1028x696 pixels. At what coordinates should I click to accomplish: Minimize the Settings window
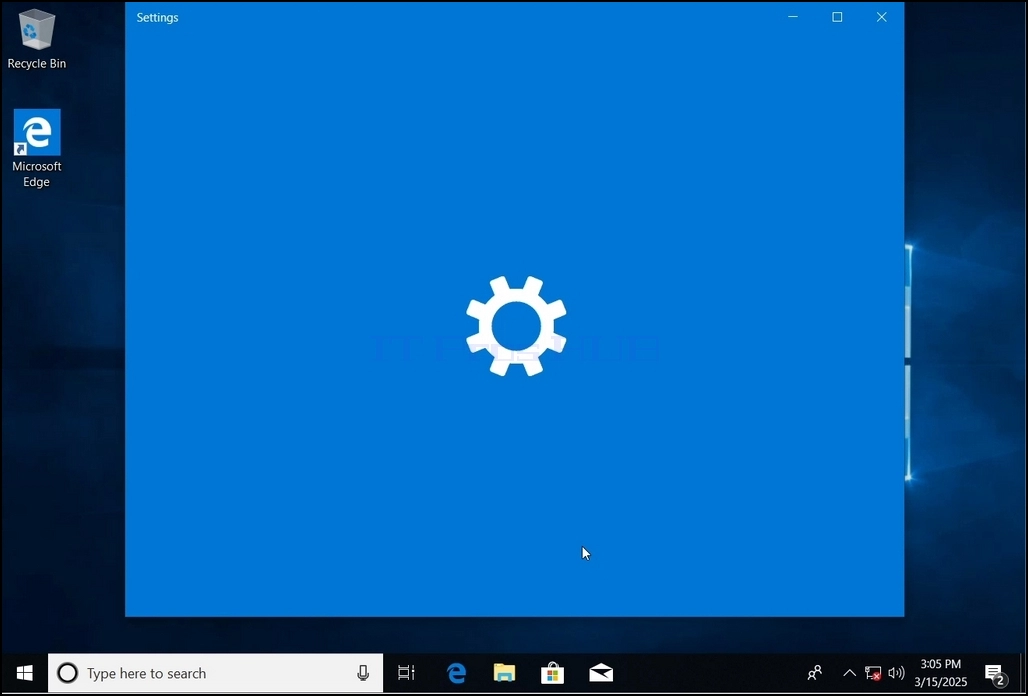[x=793, y=17]
